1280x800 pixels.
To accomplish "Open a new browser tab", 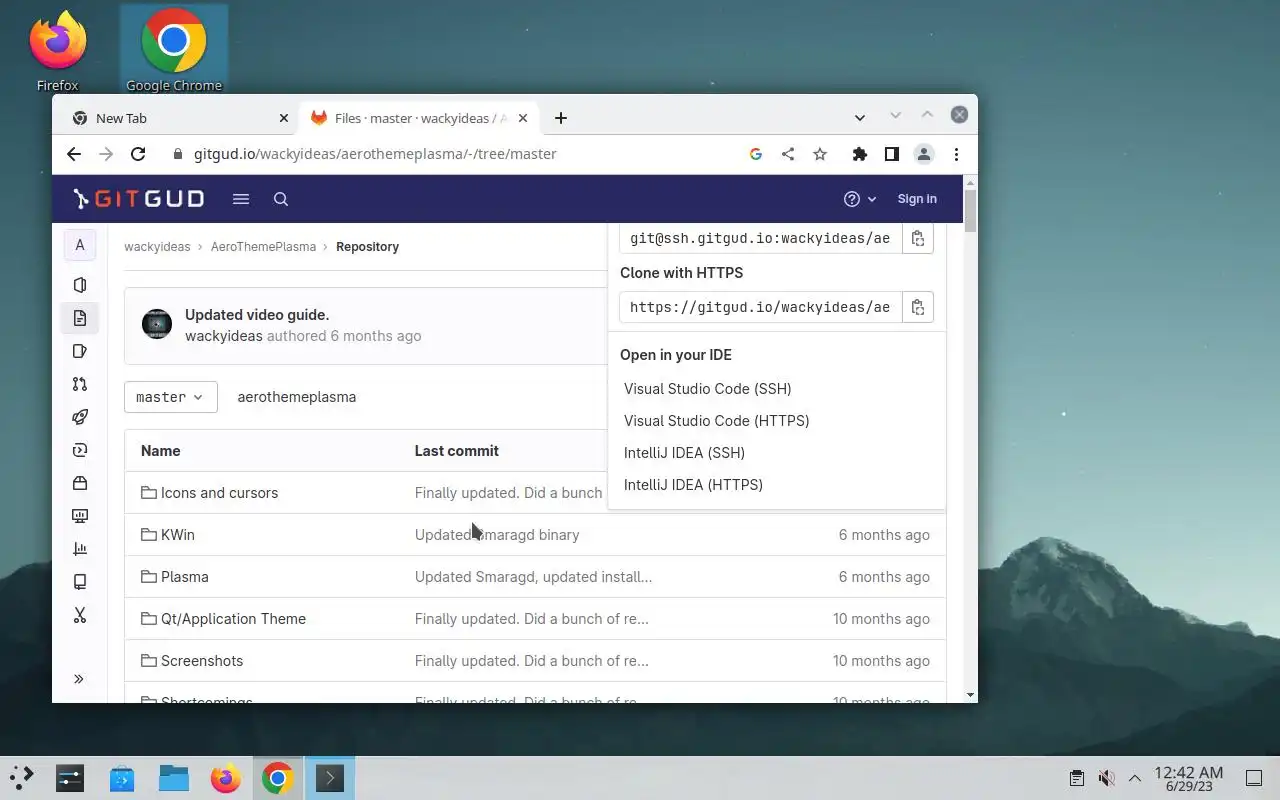I will pyautogui.click(x=561, y=118).
